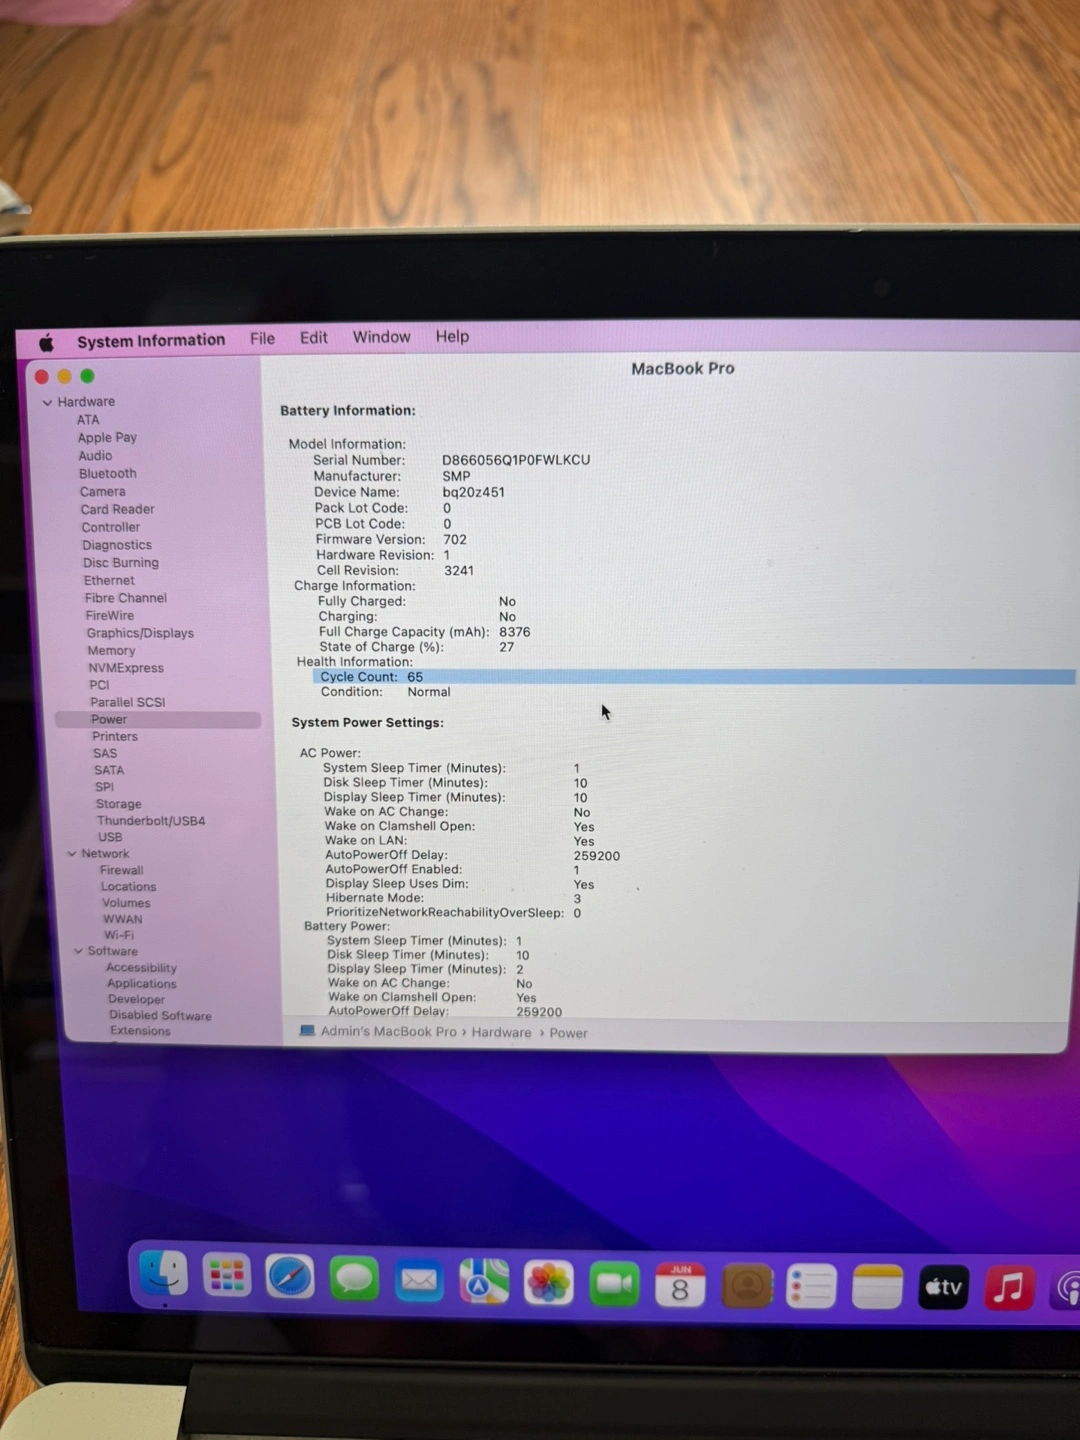Open Music from the Dock

pos(1009,1288)
